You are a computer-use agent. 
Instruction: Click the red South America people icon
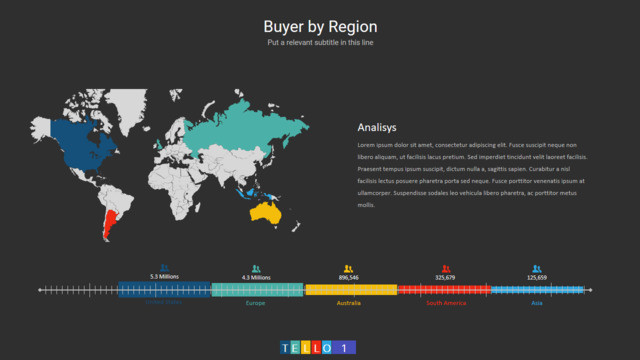click(446, 269)
